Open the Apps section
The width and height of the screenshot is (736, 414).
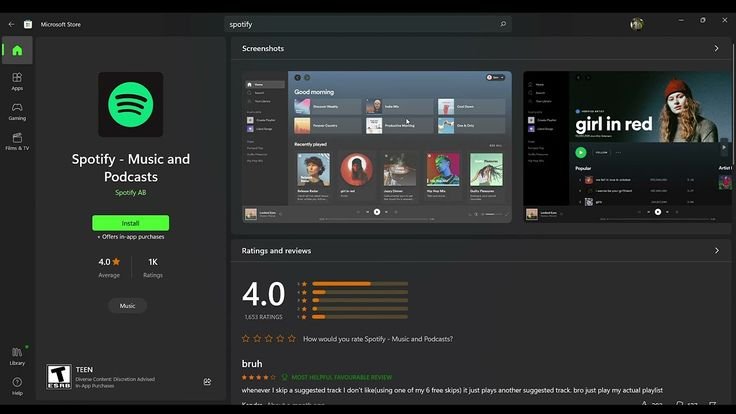(17, 82)
